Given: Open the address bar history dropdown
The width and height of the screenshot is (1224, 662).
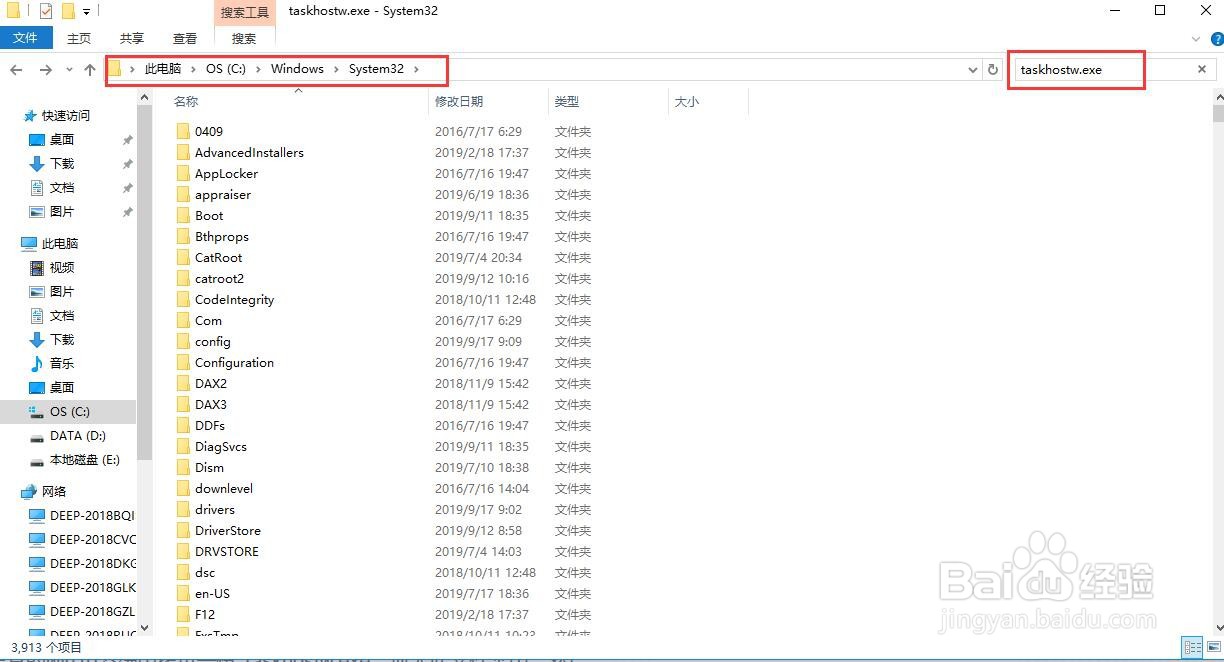Looking at the screenshot, I should pyautogui.click(x=972, y=70).
